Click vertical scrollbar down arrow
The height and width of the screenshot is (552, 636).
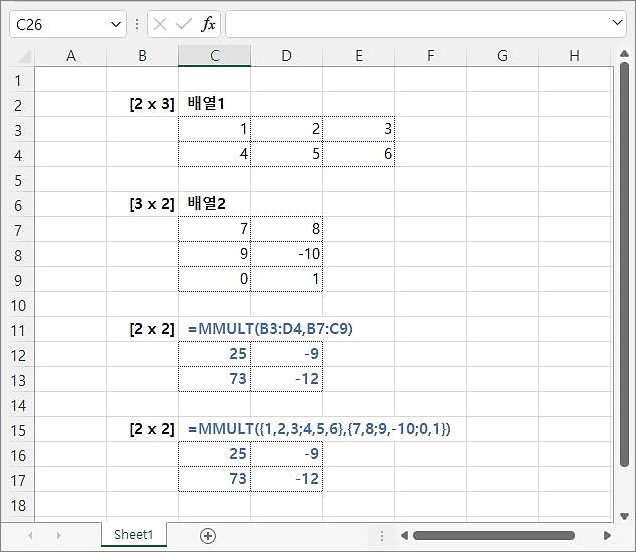tap(625, 516)
